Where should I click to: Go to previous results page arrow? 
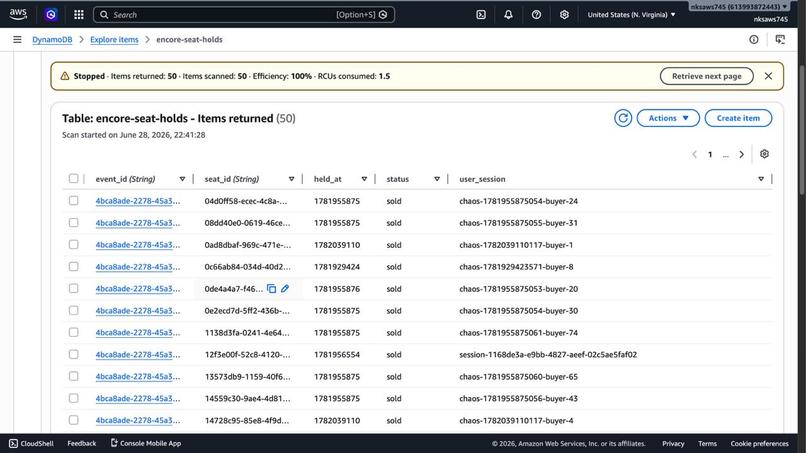pos(694,154)
